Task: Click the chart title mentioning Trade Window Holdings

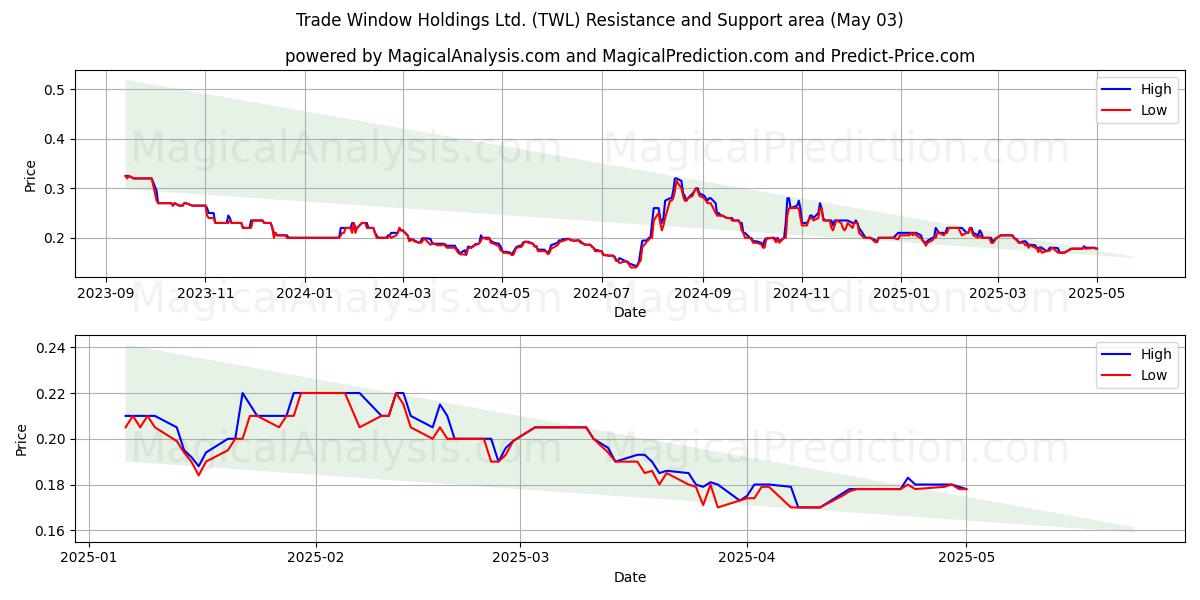Action: pos(600,20)
